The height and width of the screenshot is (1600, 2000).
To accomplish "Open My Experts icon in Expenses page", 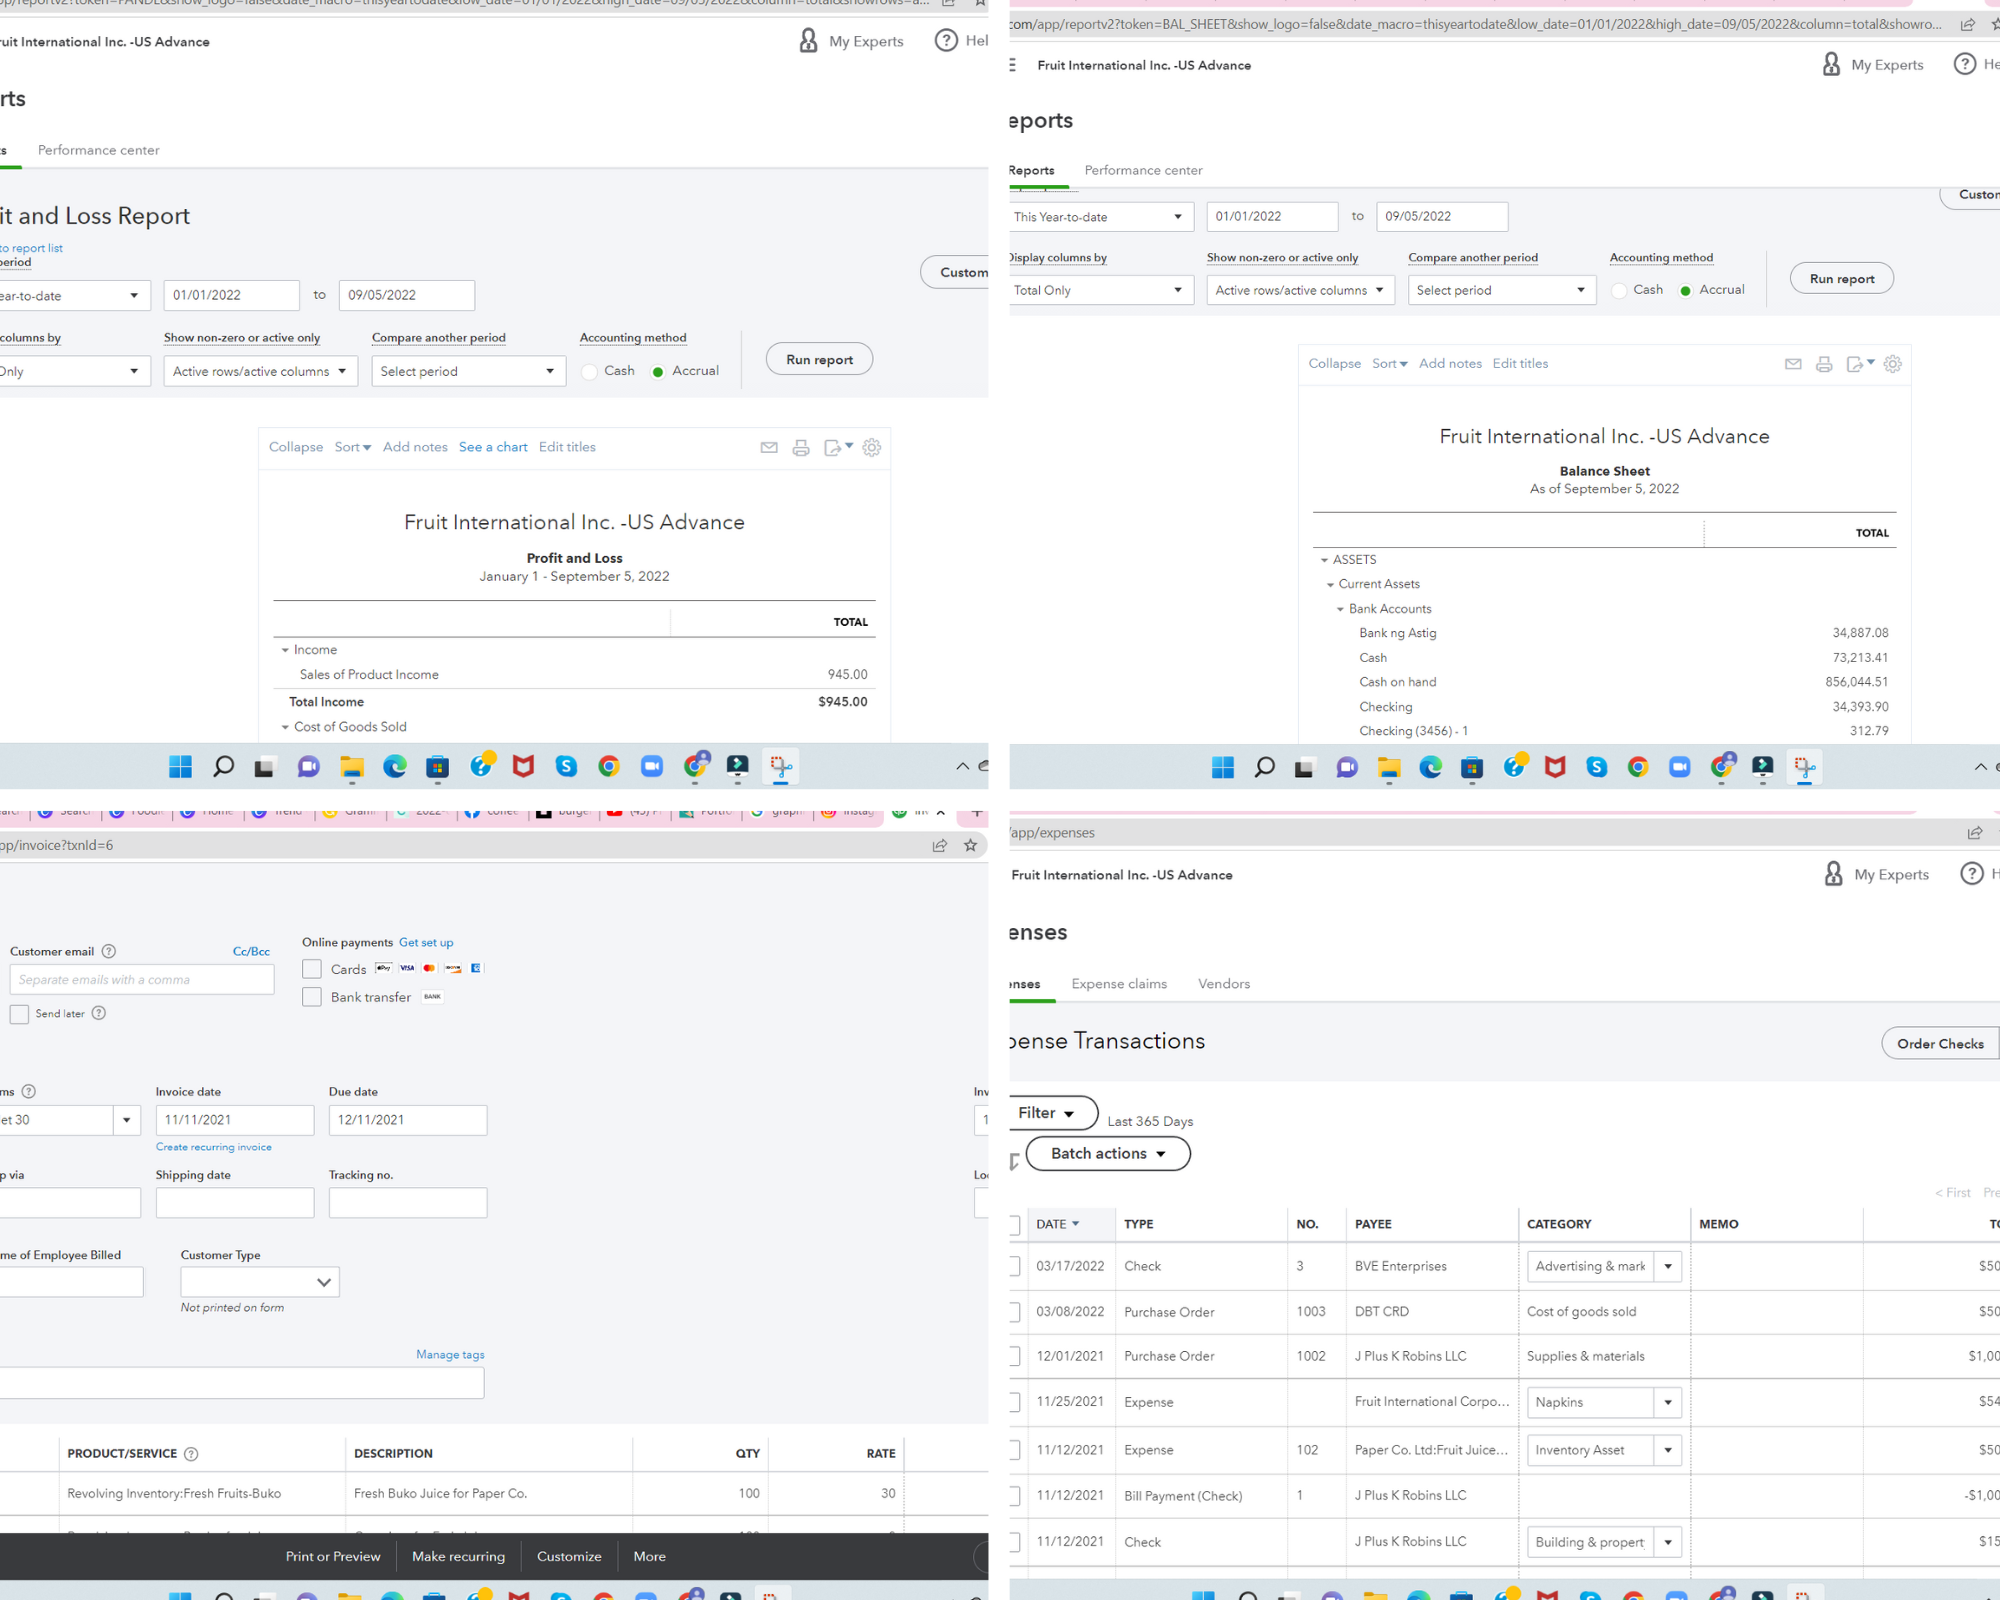I will click(1833, 874).
